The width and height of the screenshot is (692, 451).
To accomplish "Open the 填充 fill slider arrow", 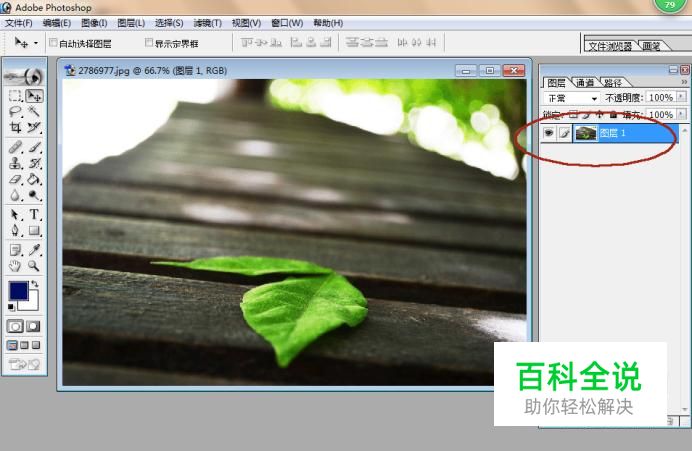I will coord(682,114).
